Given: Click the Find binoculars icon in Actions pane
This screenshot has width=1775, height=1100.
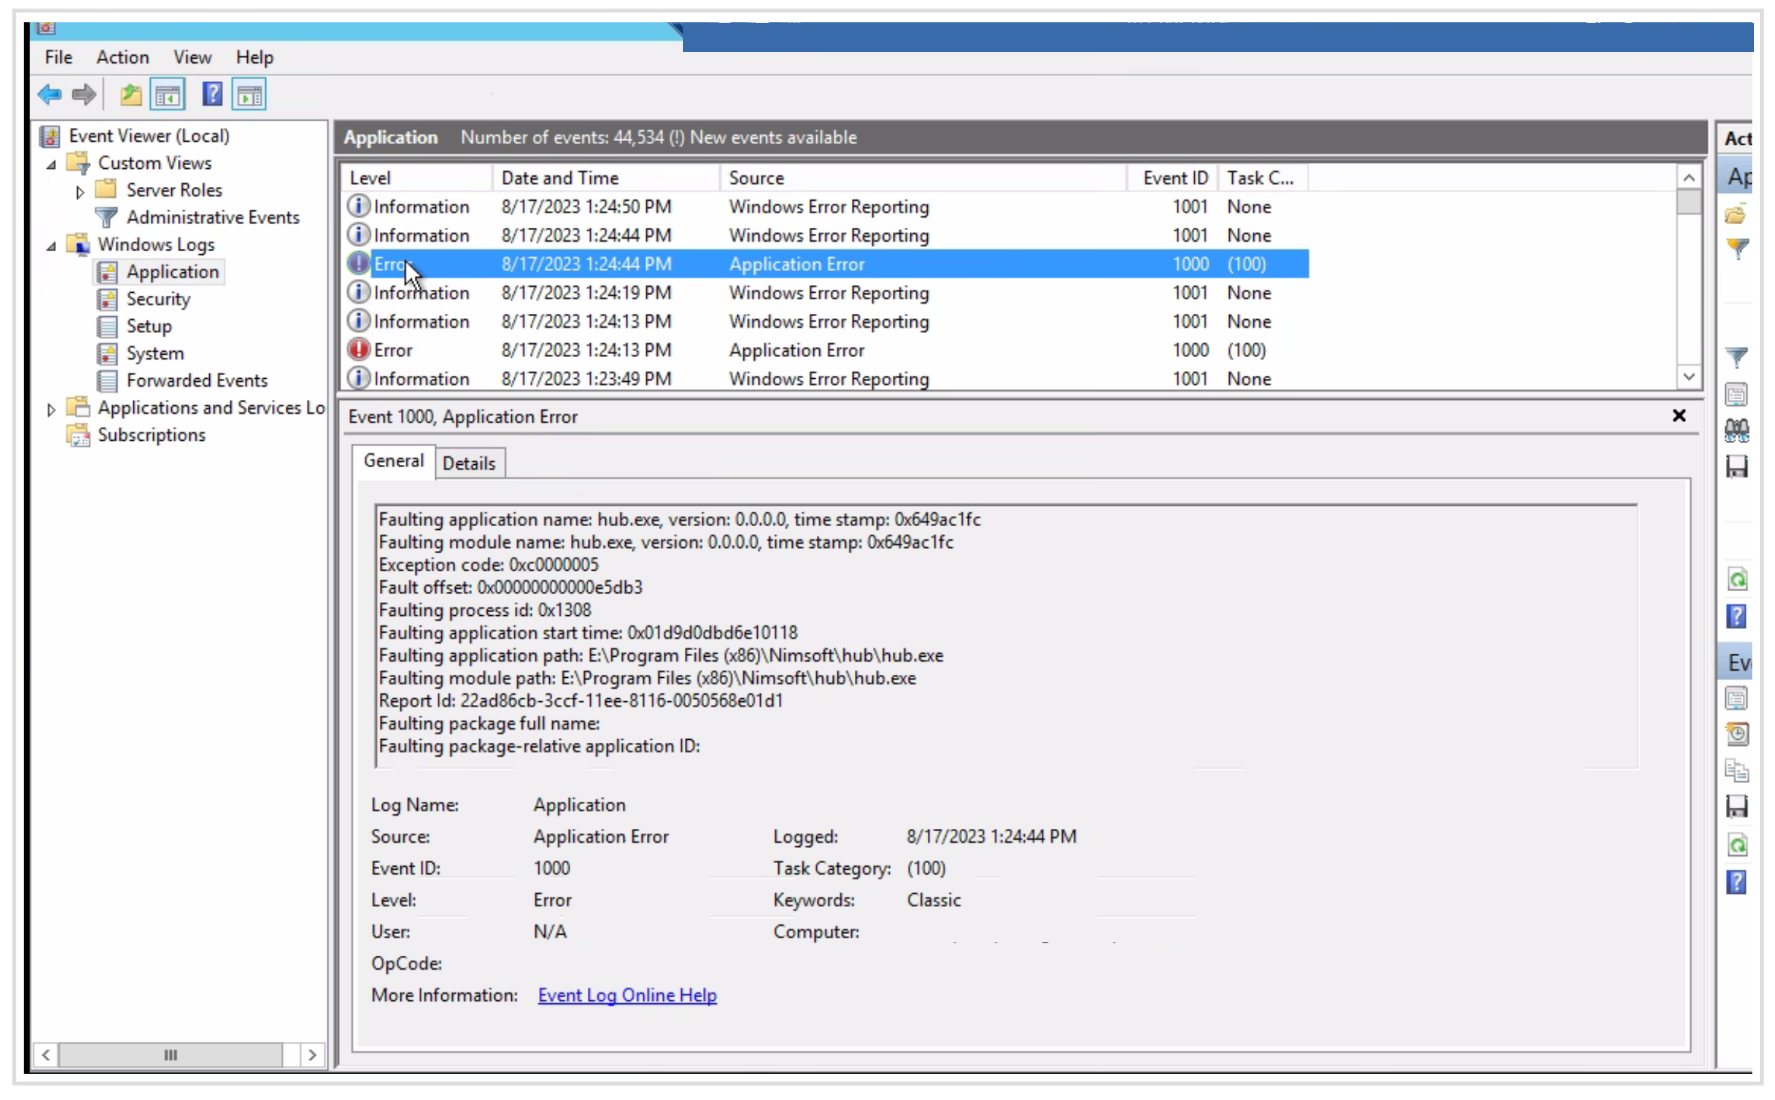Looking at the screenshot, I should pos(1737,431).
